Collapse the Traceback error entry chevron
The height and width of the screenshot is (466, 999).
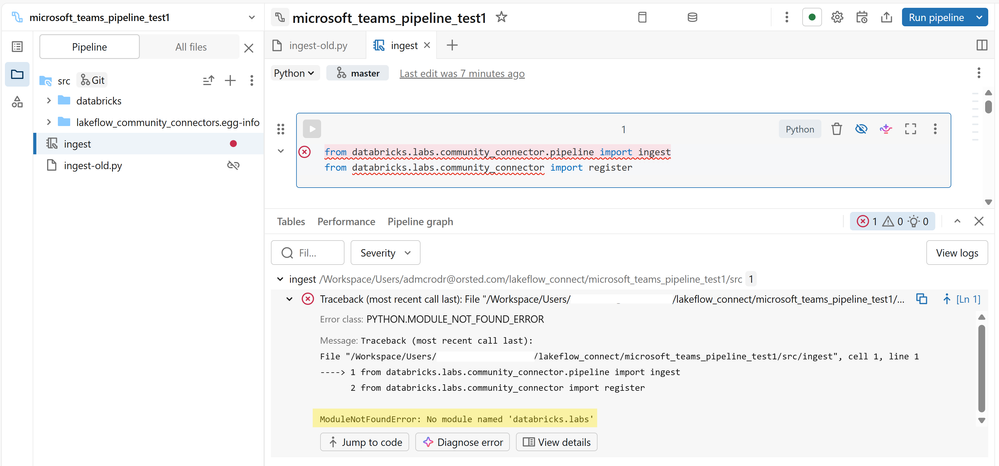click(291, 299)
